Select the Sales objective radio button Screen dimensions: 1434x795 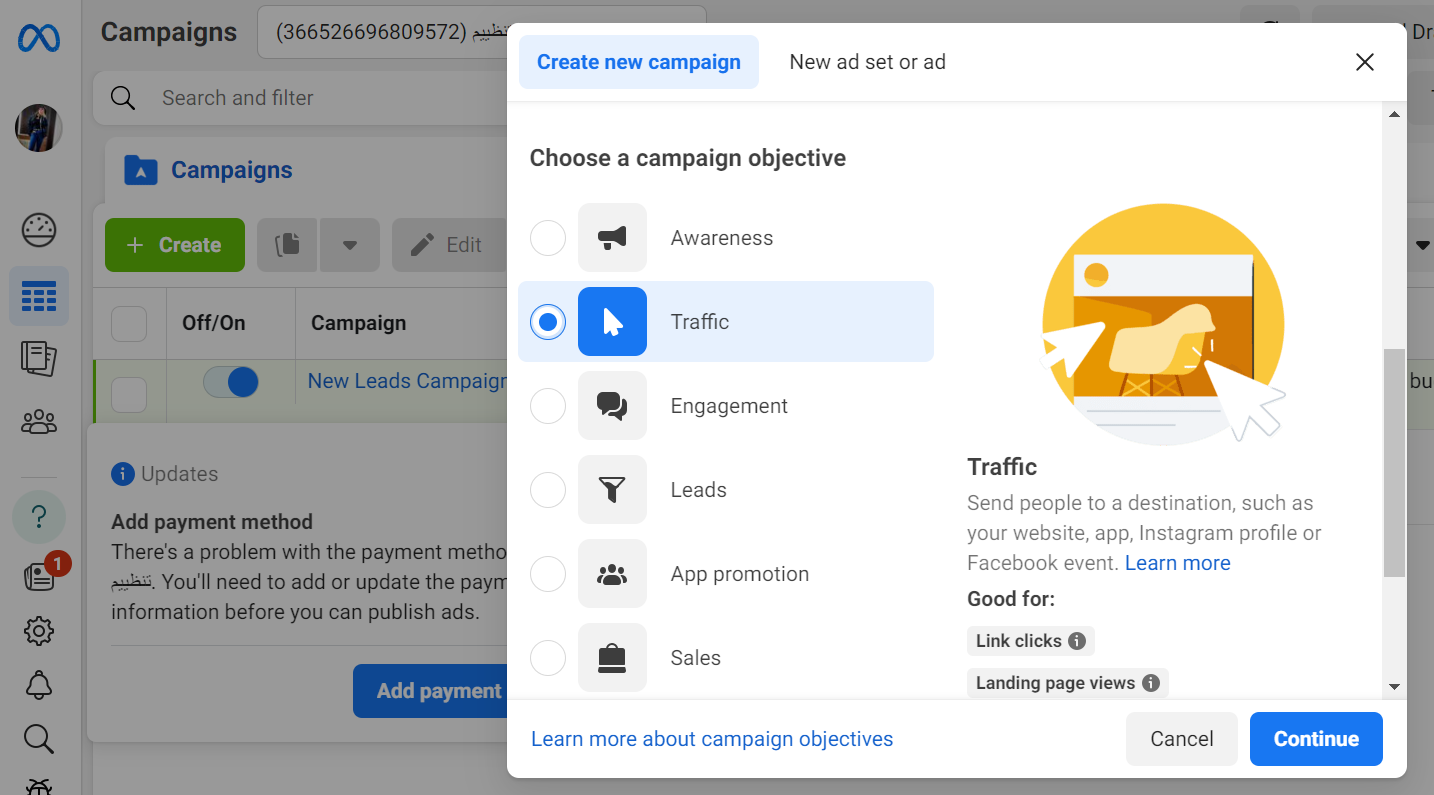pyautogui.click(x=547, y=657)
